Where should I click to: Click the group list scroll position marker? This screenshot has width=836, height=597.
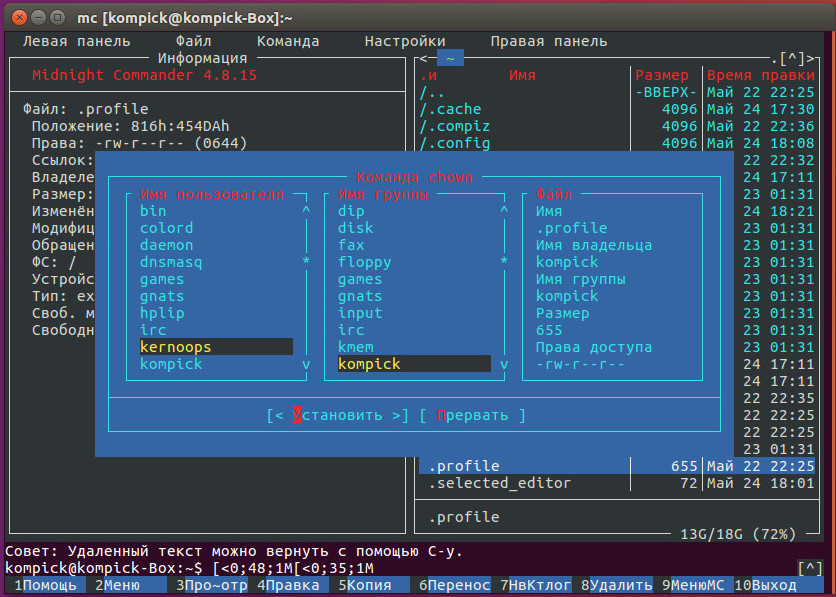[x=504, y=261]
